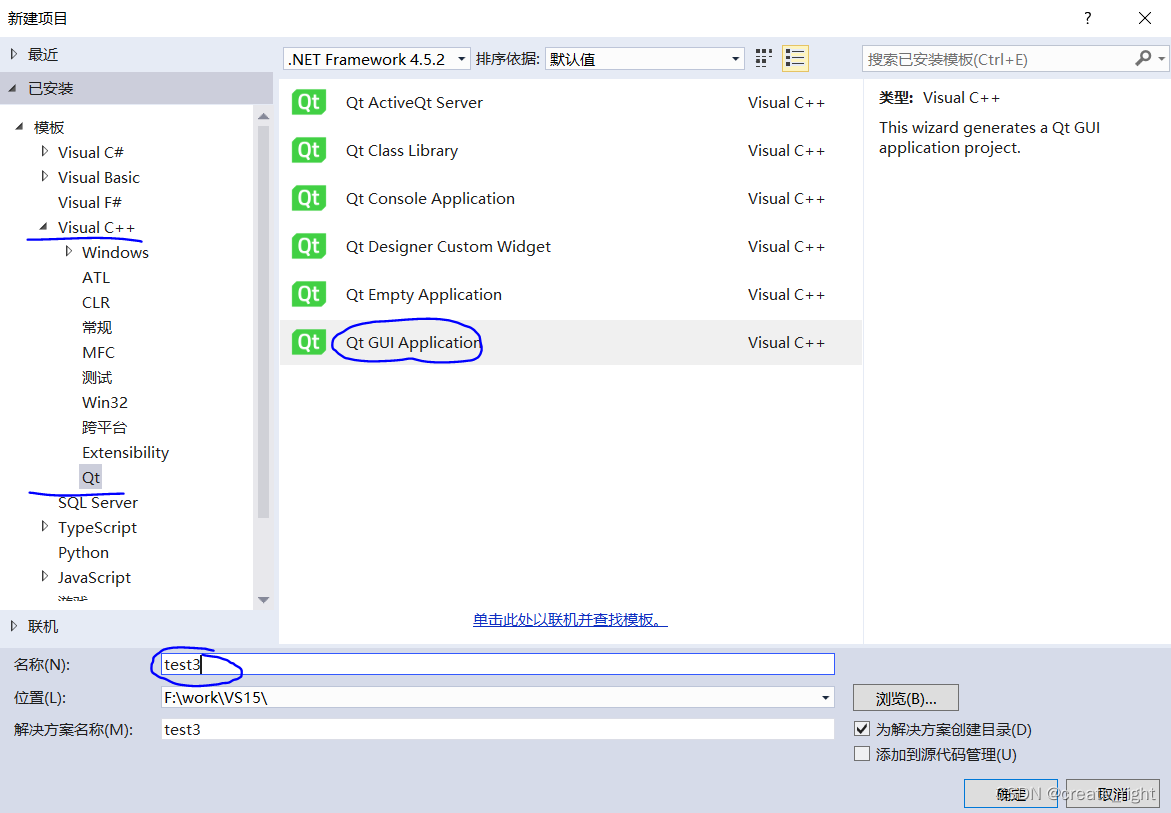Select 测试 template category
This screenshot has width=1171, height=813.
[x=97, y=377]
